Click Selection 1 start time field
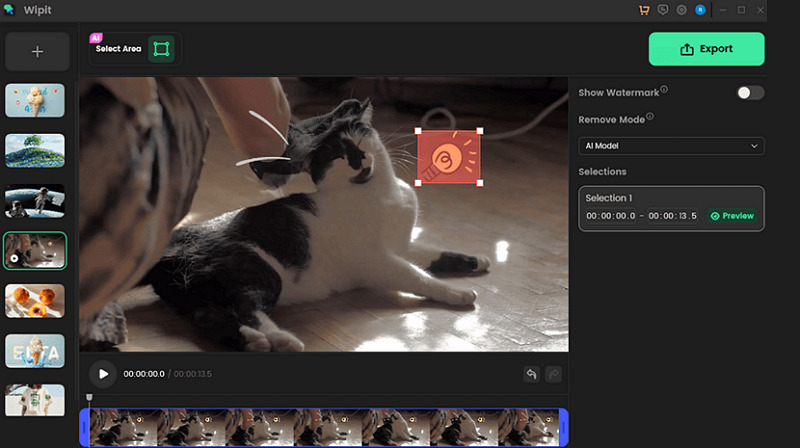 pyautogui.click(x=611, y=216)
